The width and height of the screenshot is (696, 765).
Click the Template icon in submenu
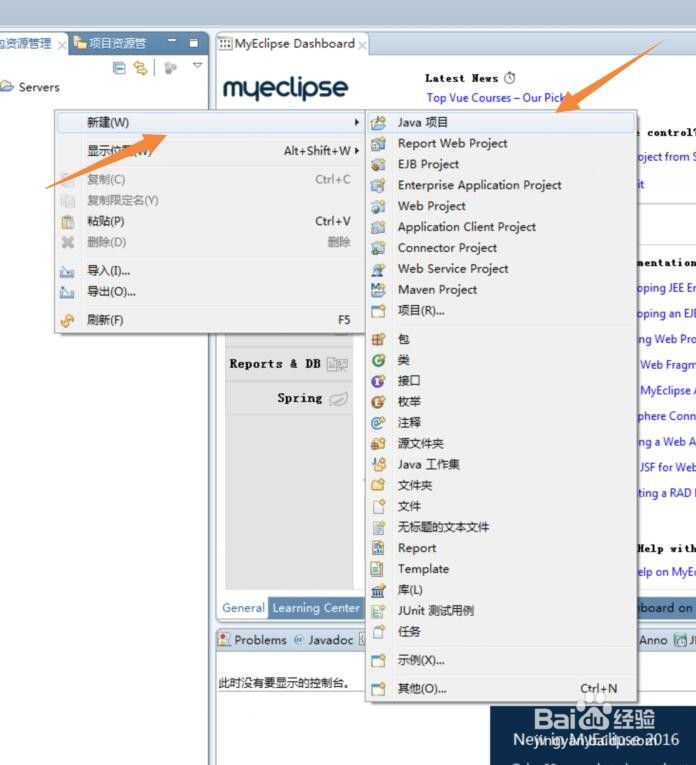pyautogui.click(x=378, y=569)
